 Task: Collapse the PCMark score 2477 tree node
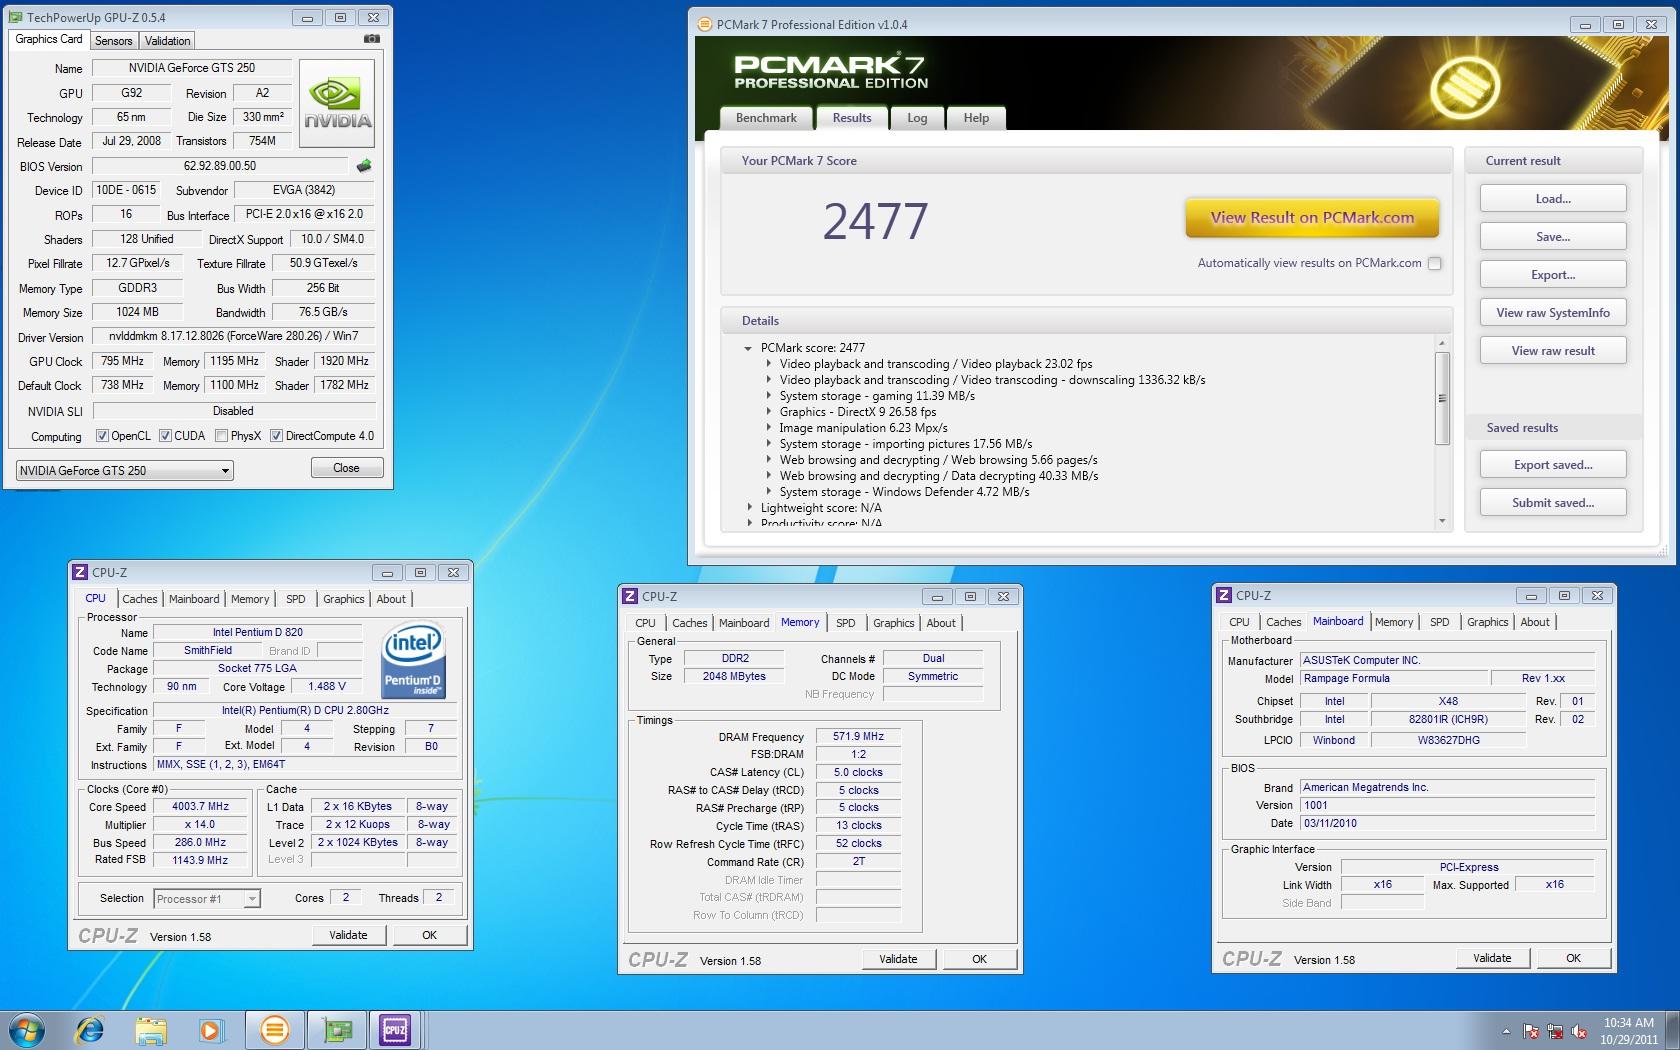pos(747,348)
